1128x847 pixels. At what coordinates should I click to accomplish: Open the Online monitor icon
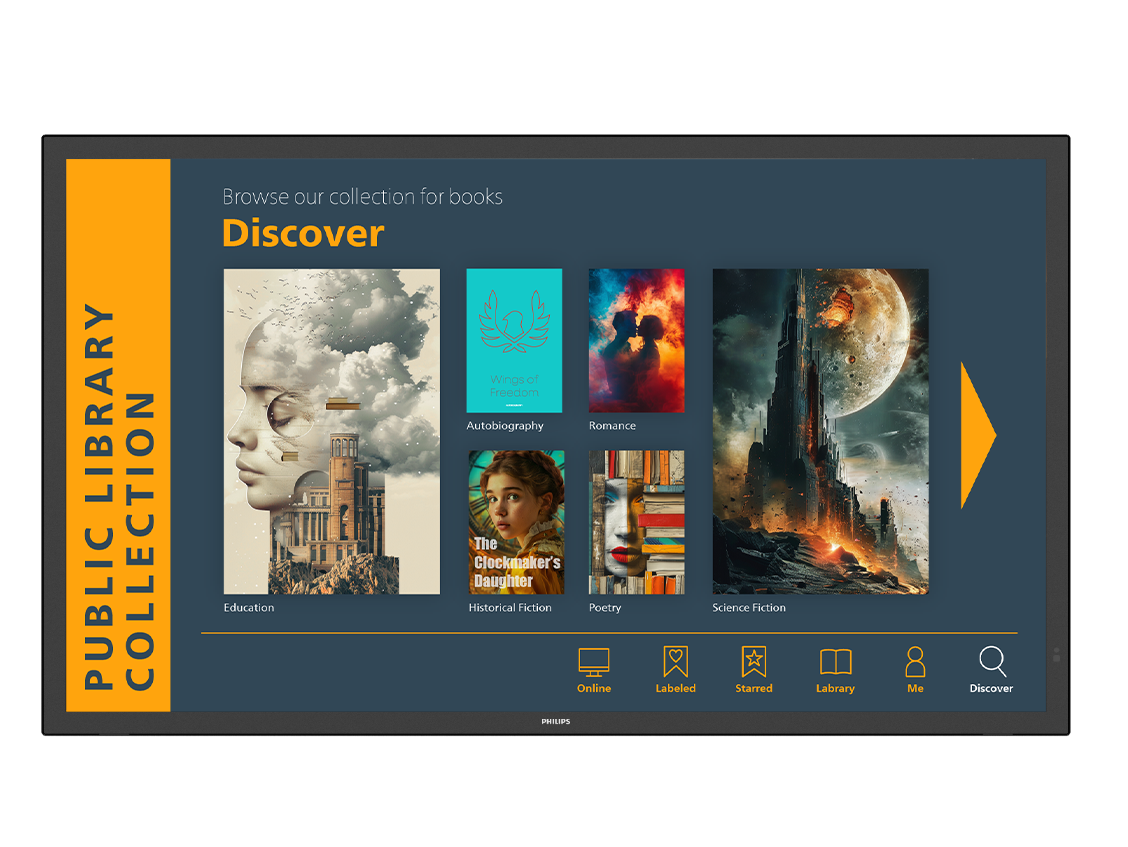pos(593,662)
